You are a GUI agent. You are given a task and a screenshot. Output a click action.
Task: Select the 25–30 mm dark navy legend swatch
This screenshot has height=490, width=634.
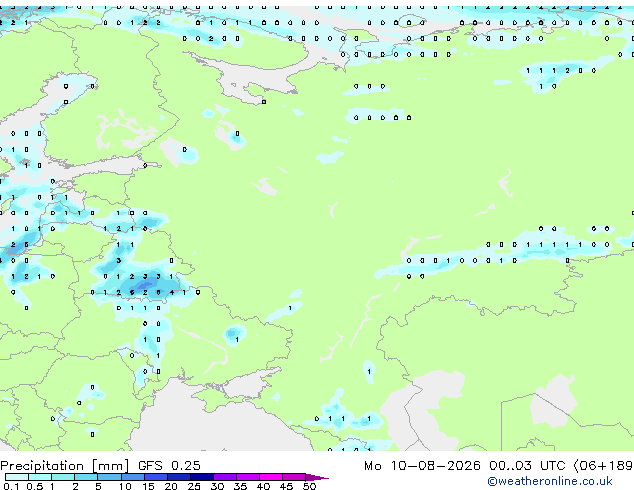[x=202, y=477]
